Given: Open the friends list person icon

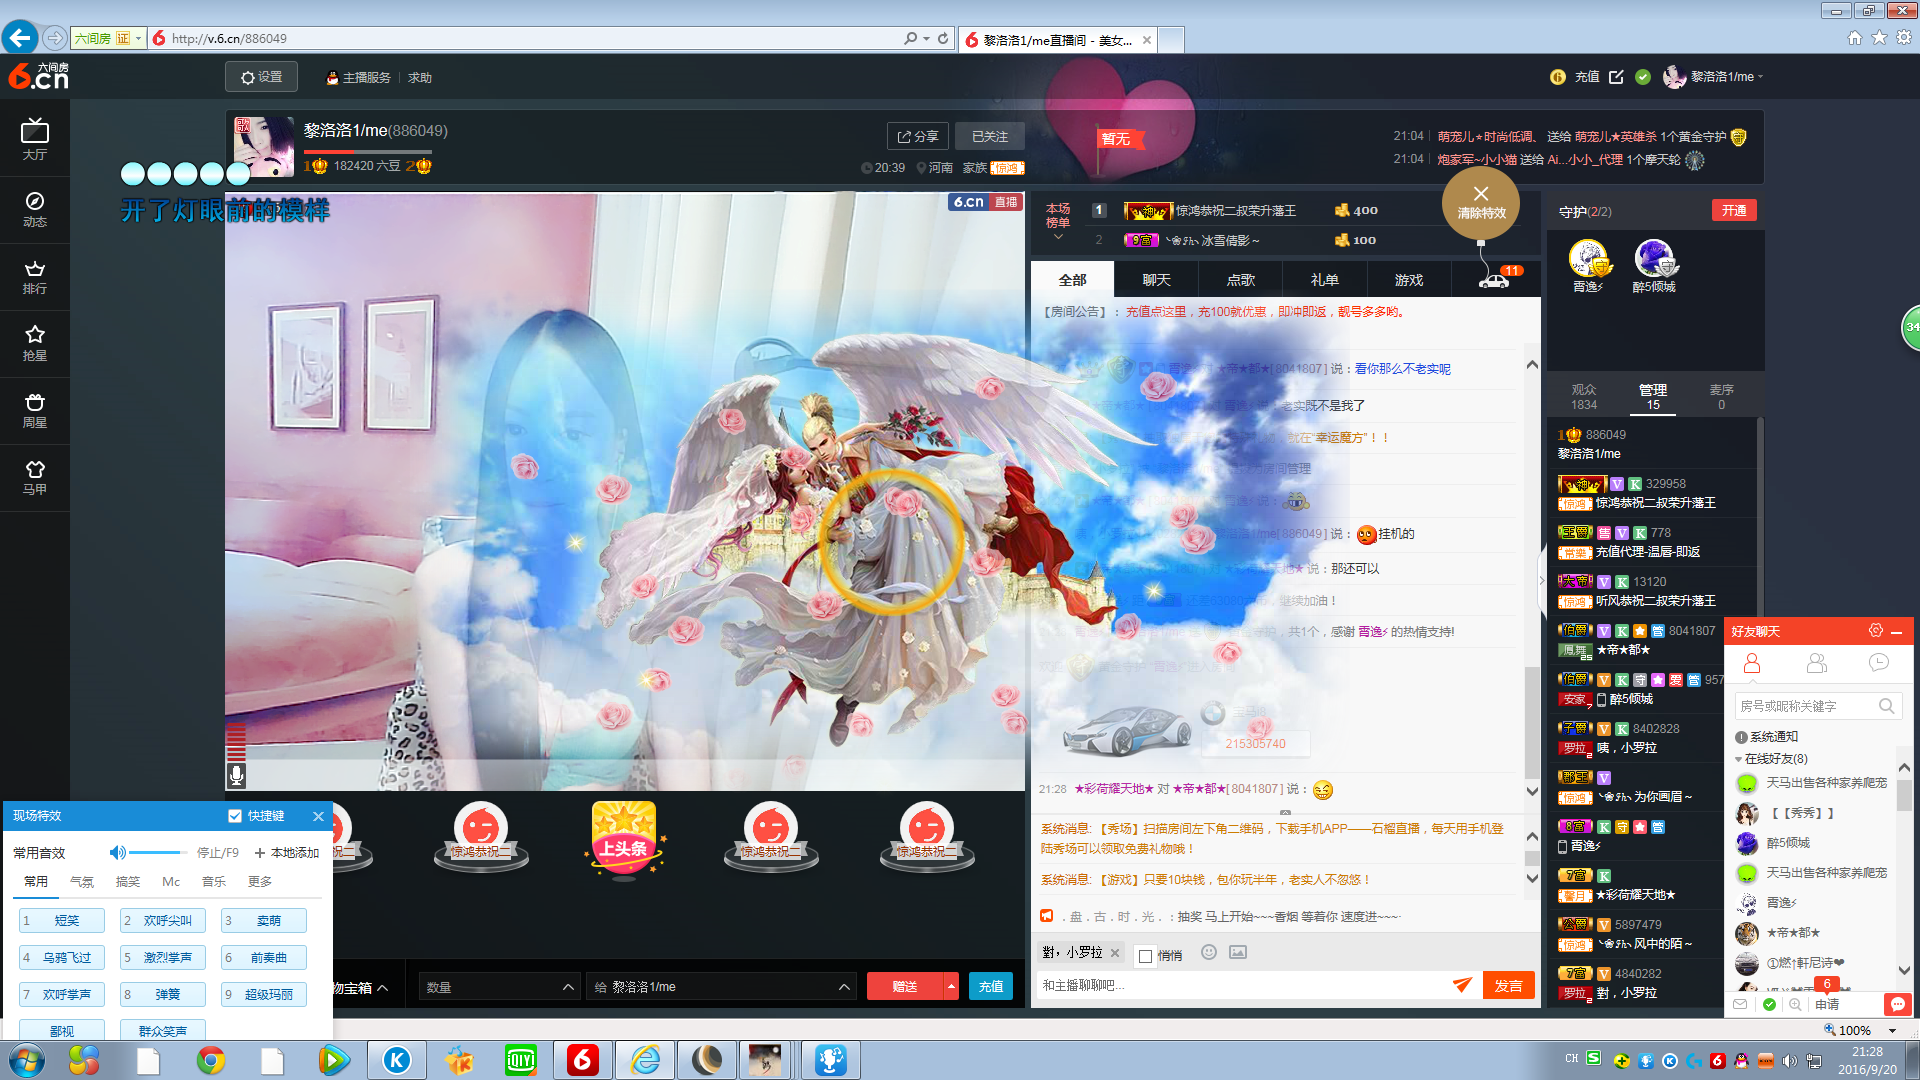Looking at the screenshot, I should [1752, 663].
